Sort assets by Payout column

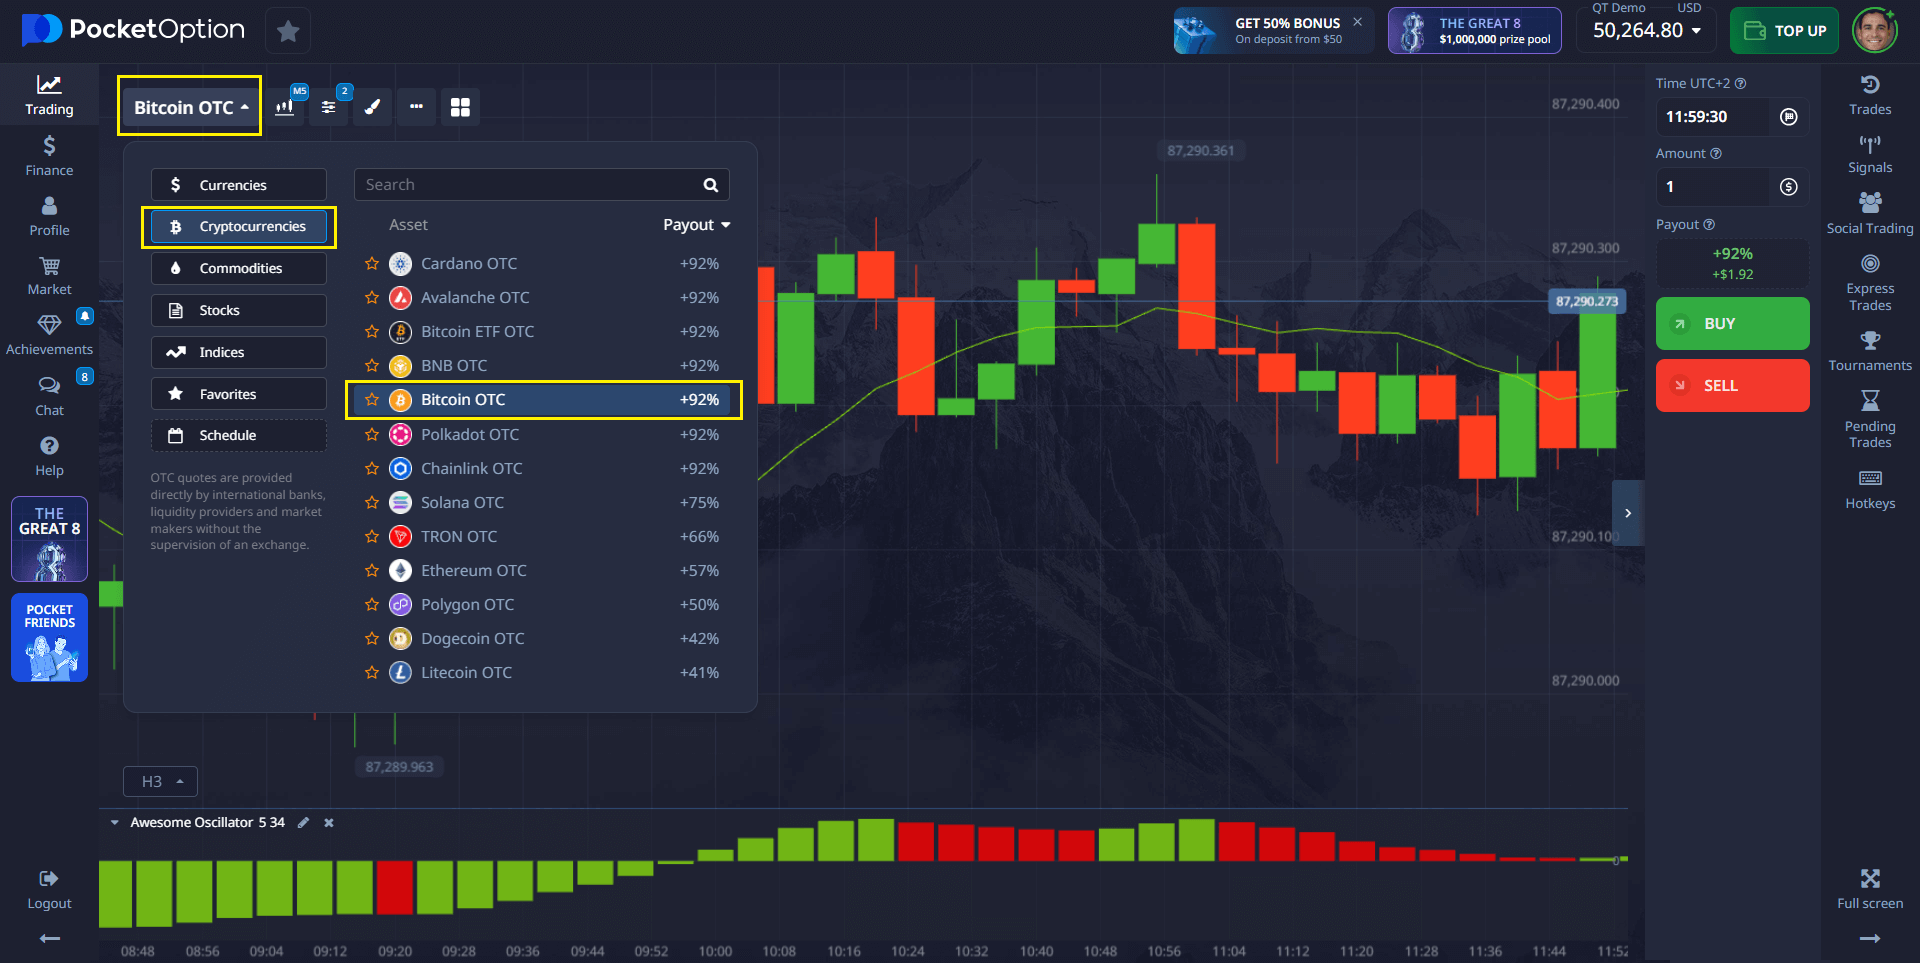click(x=696, y=225)
